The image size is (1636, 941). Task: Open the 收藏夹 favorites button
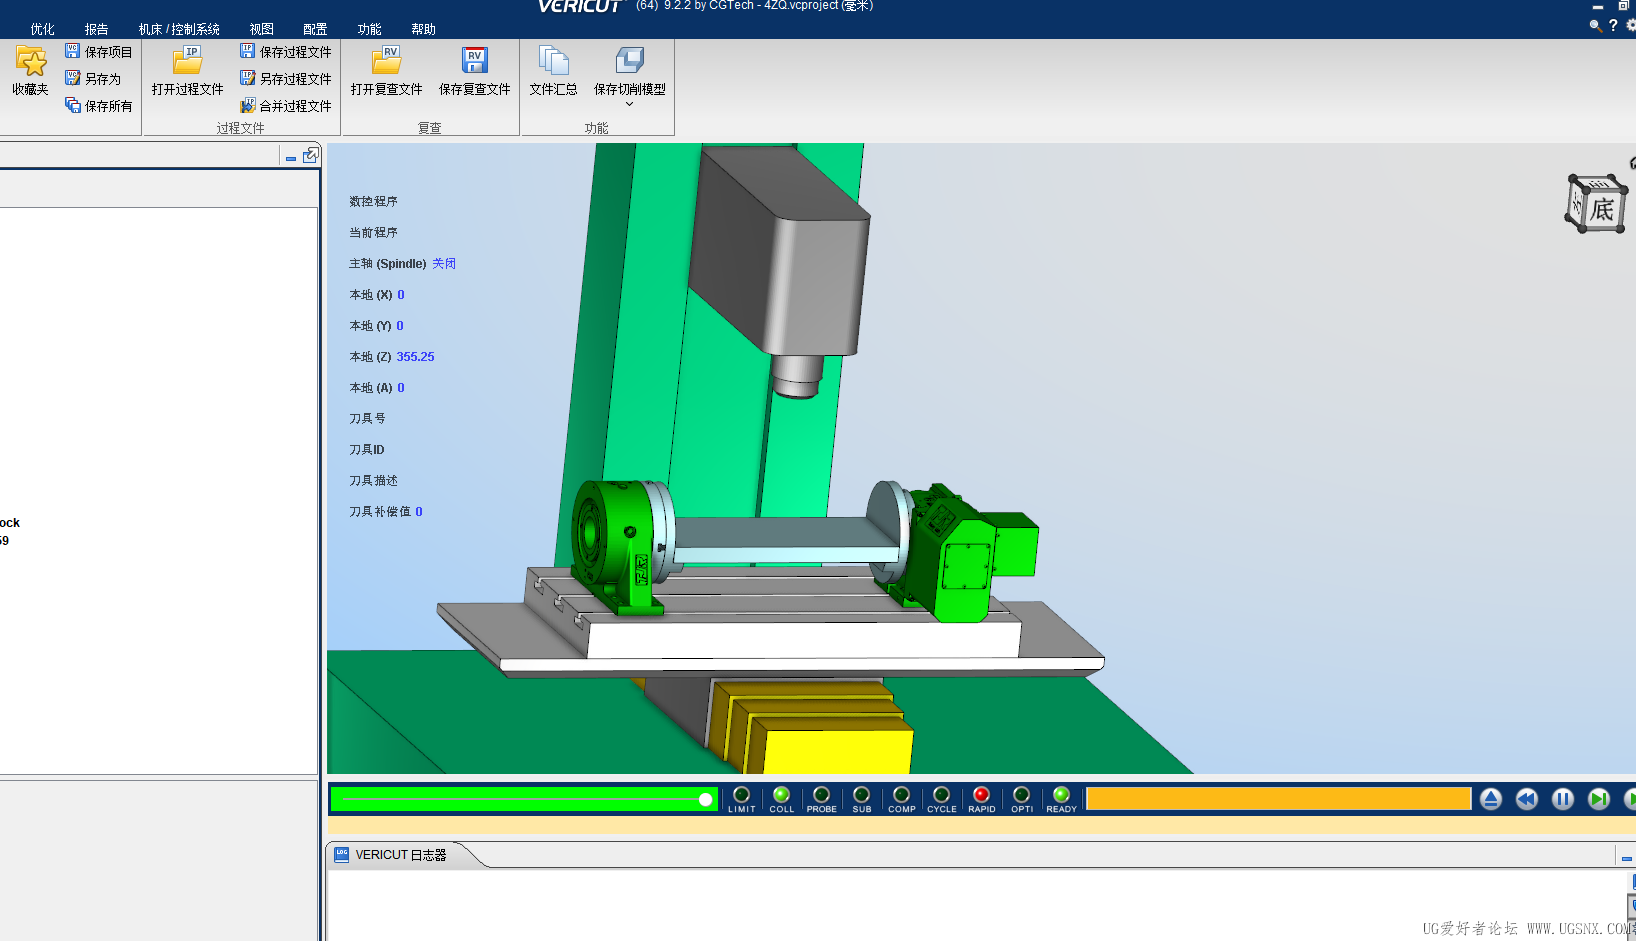[x=31, y=72]
